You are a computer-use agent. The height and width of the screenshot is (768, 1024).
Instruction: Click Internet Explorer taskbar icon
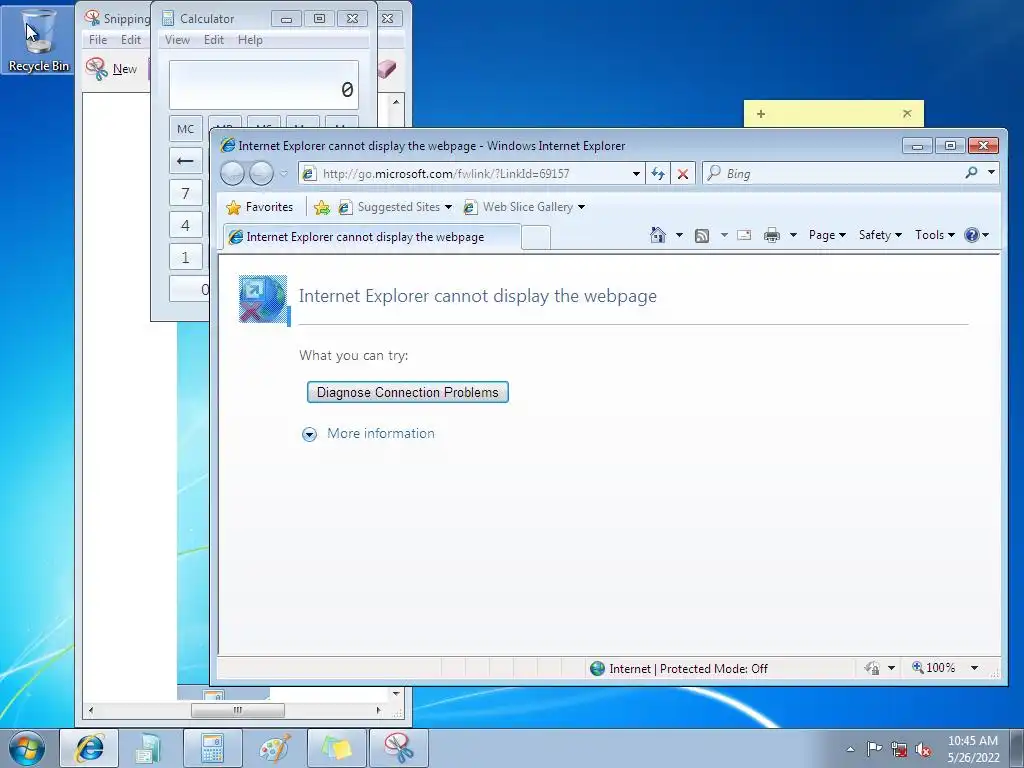(89, 748)
